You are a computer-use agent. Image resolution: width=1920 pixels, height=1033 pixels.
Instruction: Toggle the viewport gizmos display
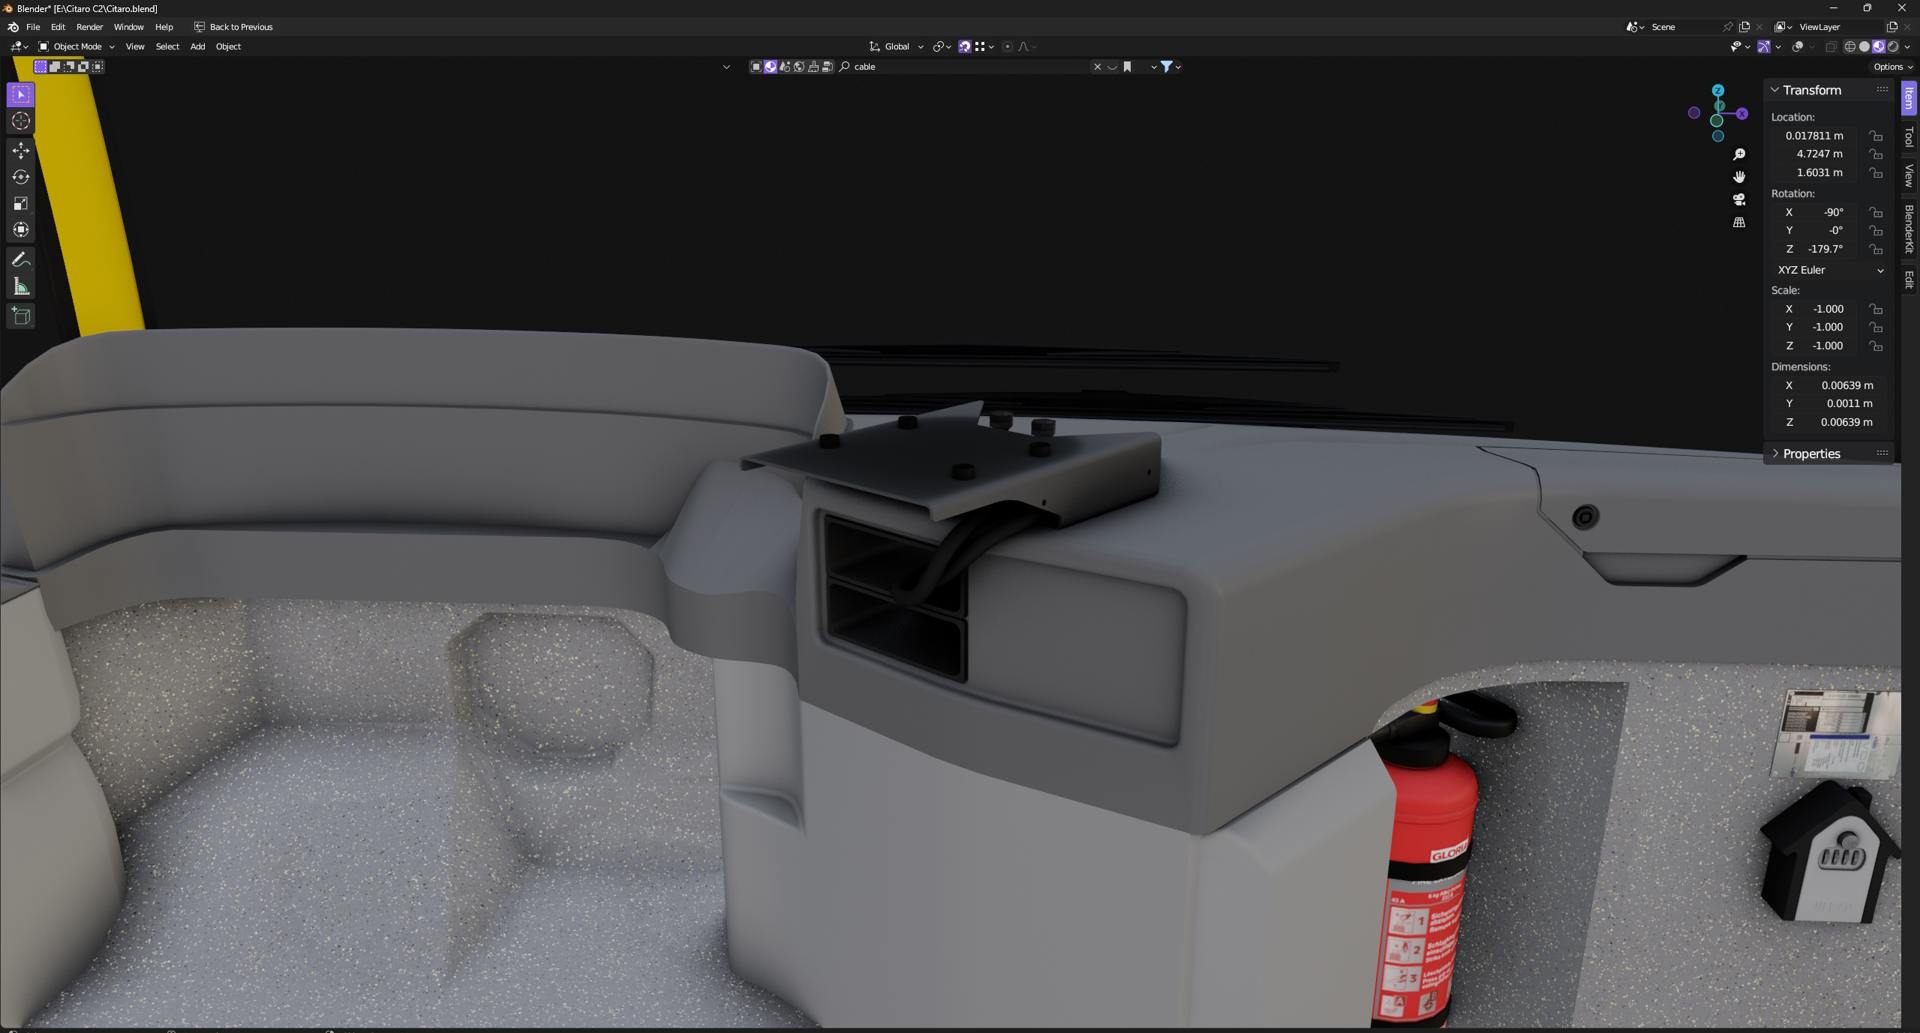(1764, 47)
